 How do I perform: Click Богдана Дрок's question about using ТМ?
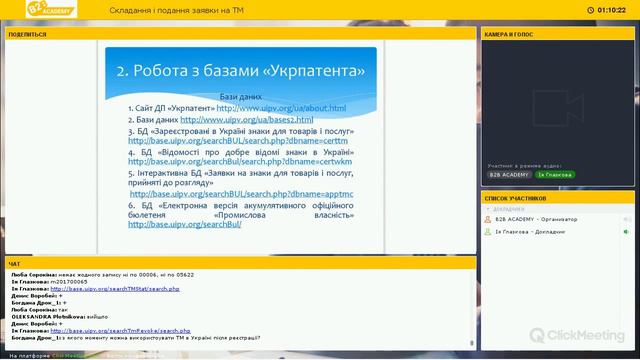tap(136, 338)
